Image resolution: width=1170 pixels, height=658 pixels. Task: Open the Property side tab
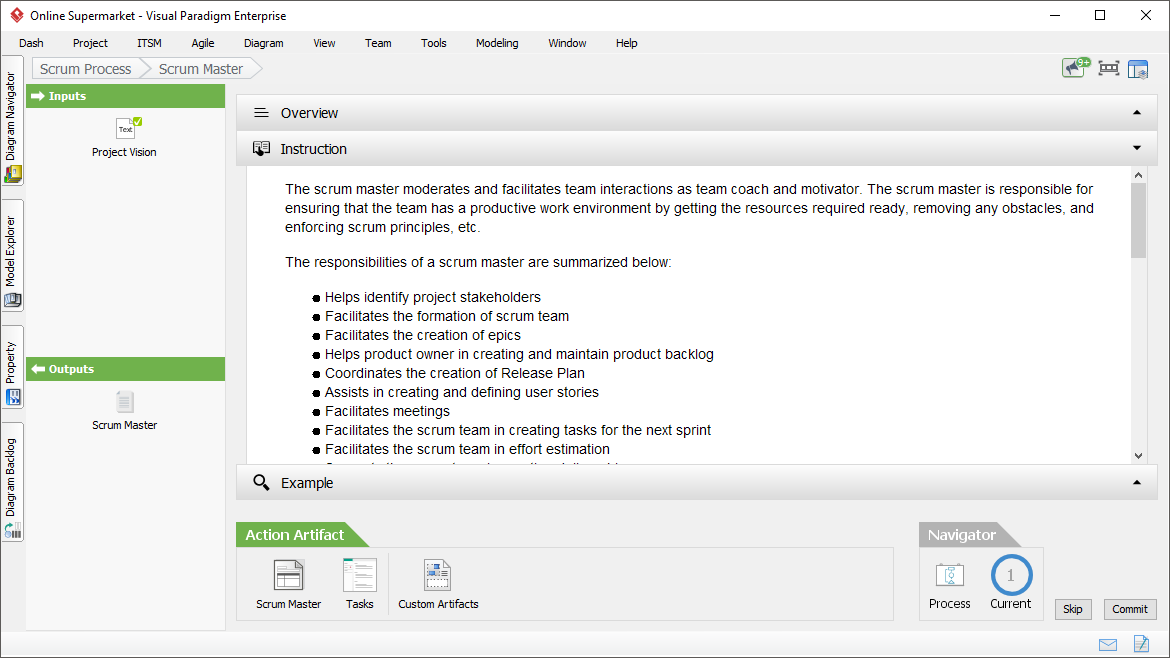pyautogui.click(x=12, y=366)
